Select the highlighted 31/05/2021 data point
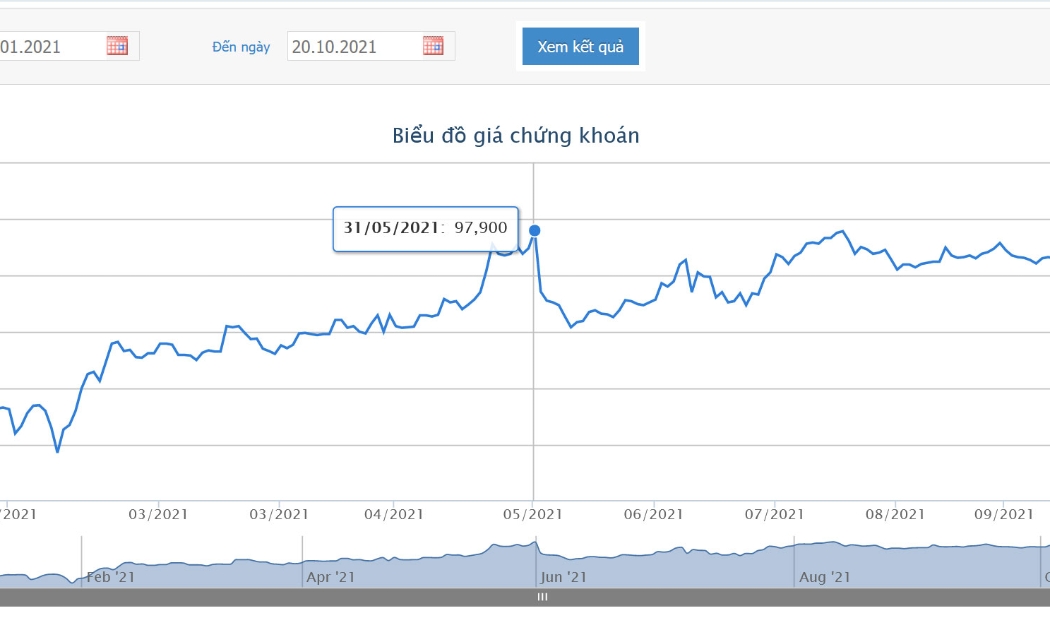Screen dimensions: 1050x630 click(534, 230)
